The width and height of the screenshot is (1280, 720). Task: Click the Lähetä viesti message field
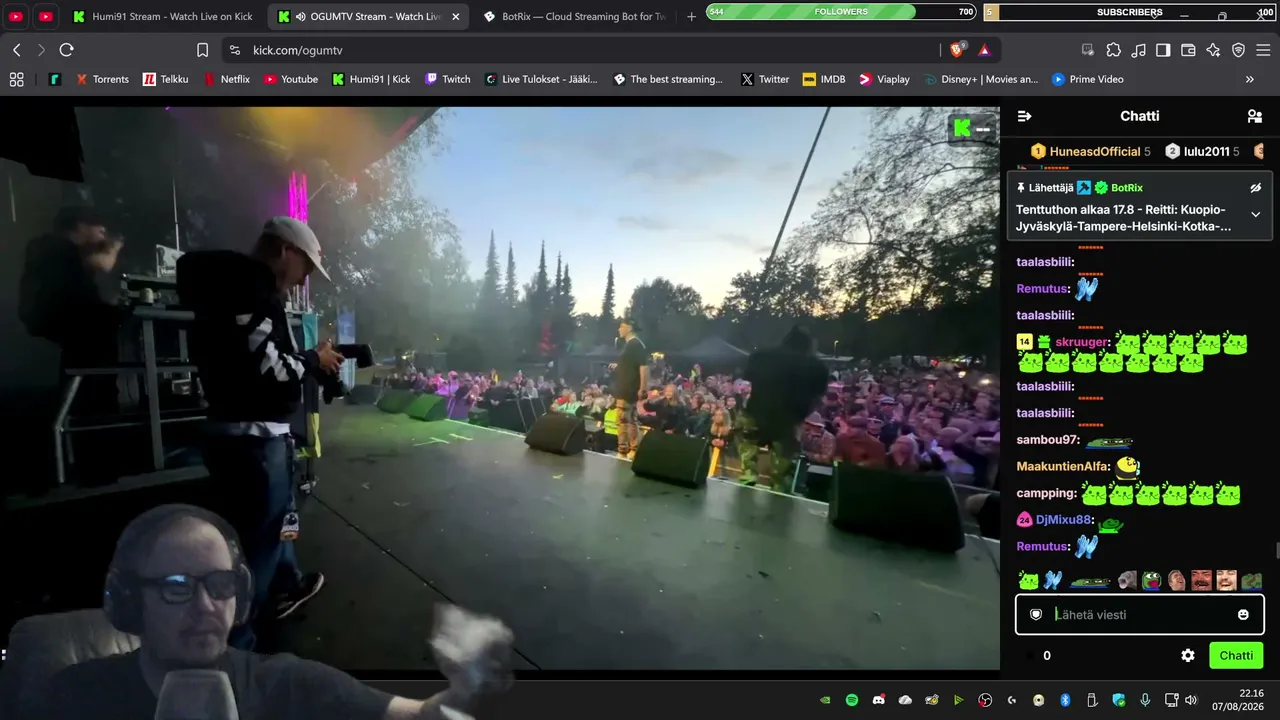tap(1140, 615)
